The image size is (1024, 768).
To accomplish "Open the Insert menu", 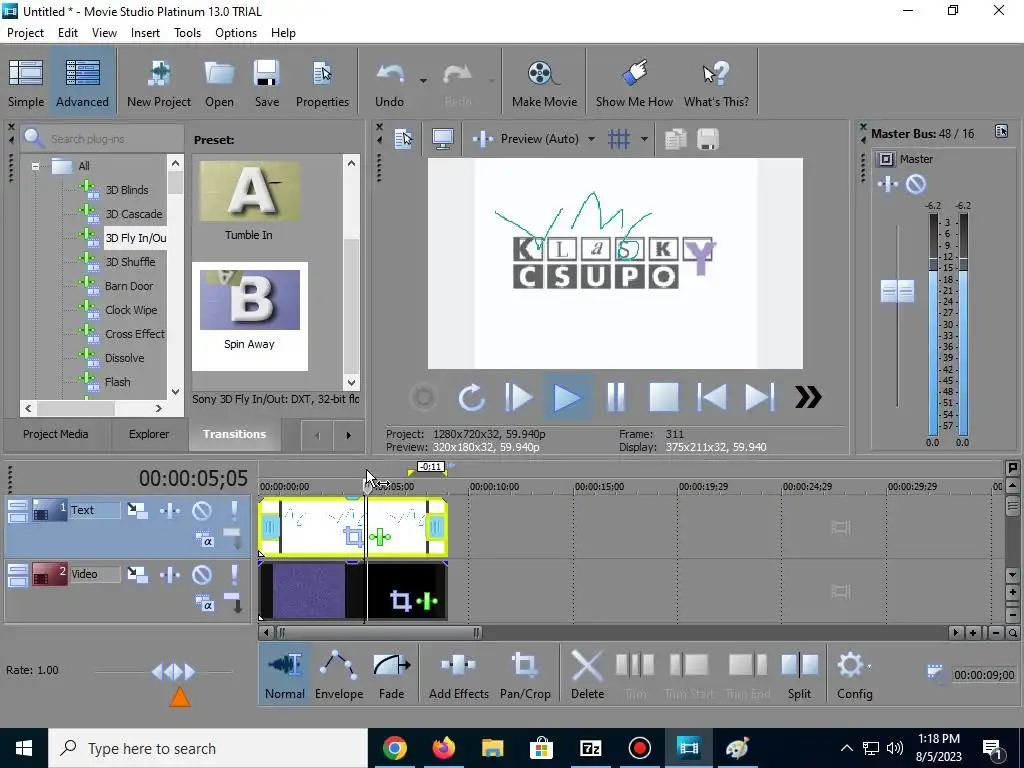I will click(x=145, y=33).
